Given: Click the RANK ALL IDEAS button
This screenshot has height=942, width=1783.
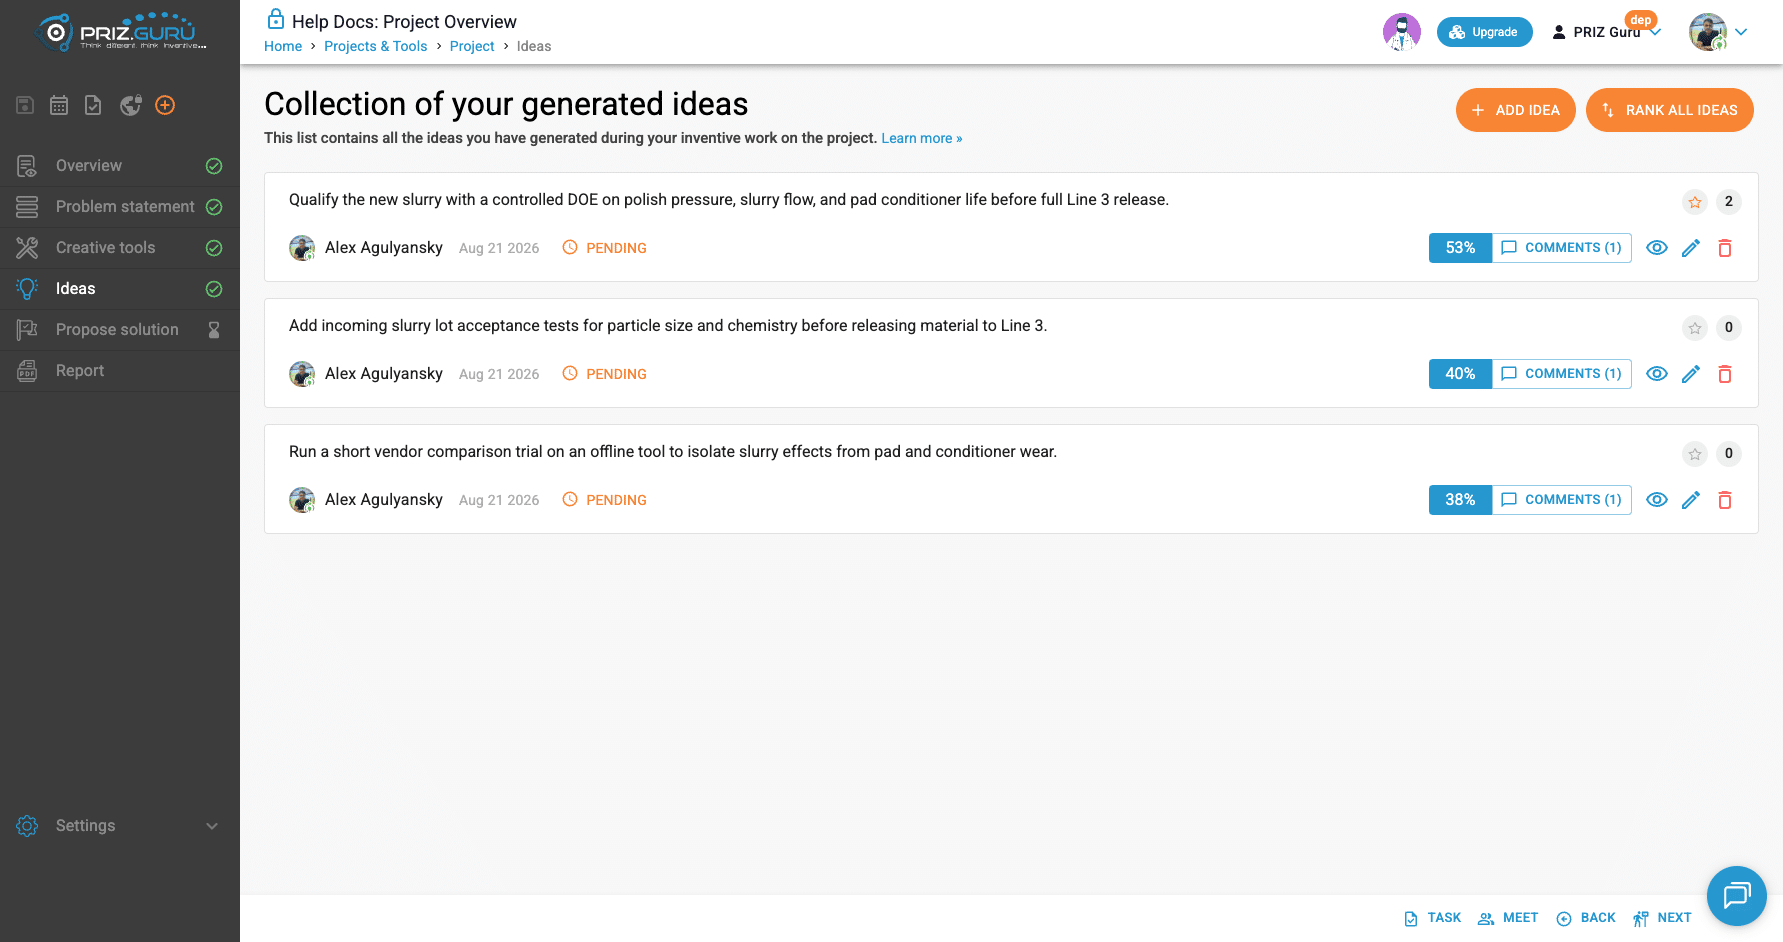Looking at the screenshot, I should click(1670, 110).
